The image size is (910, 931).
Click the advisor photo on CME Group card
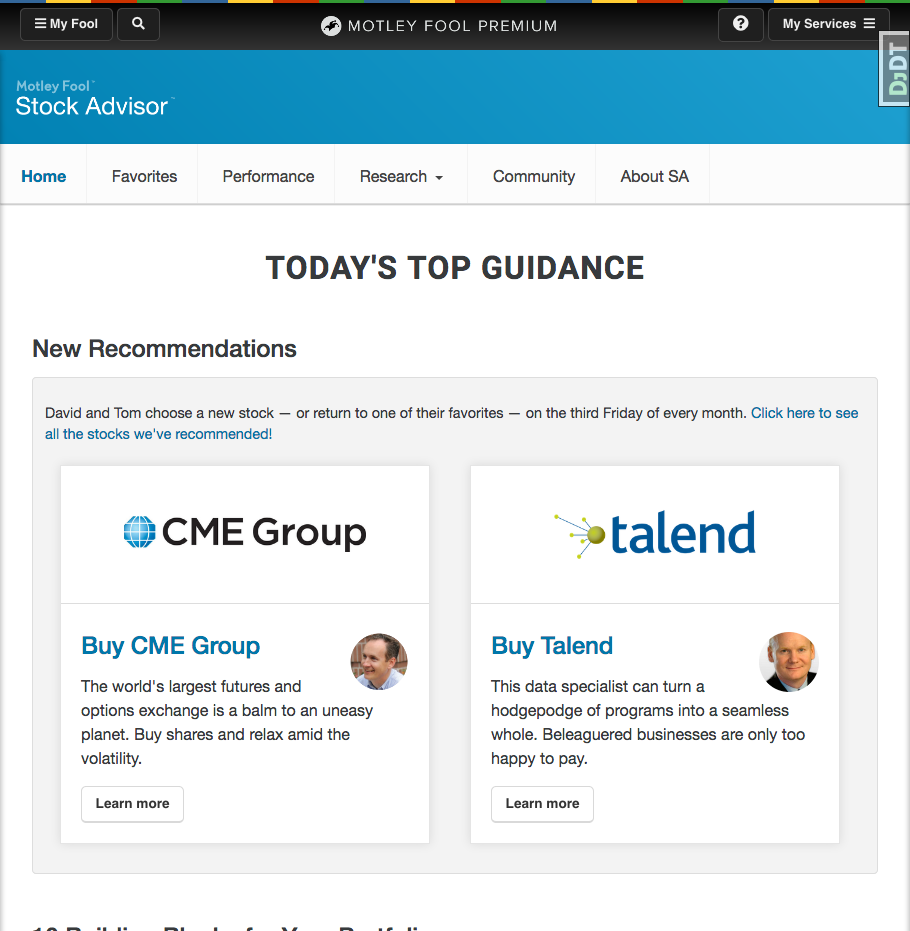click(x=379, y=661)
